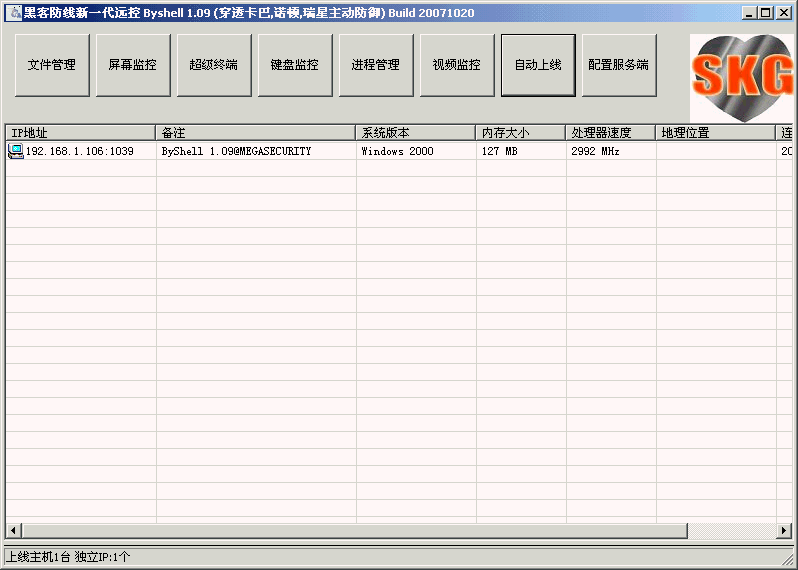The height and width of the screenshot is (570, 798).
Task: Click the horizontal scrollbar right arrow
Action: [785, 530]
